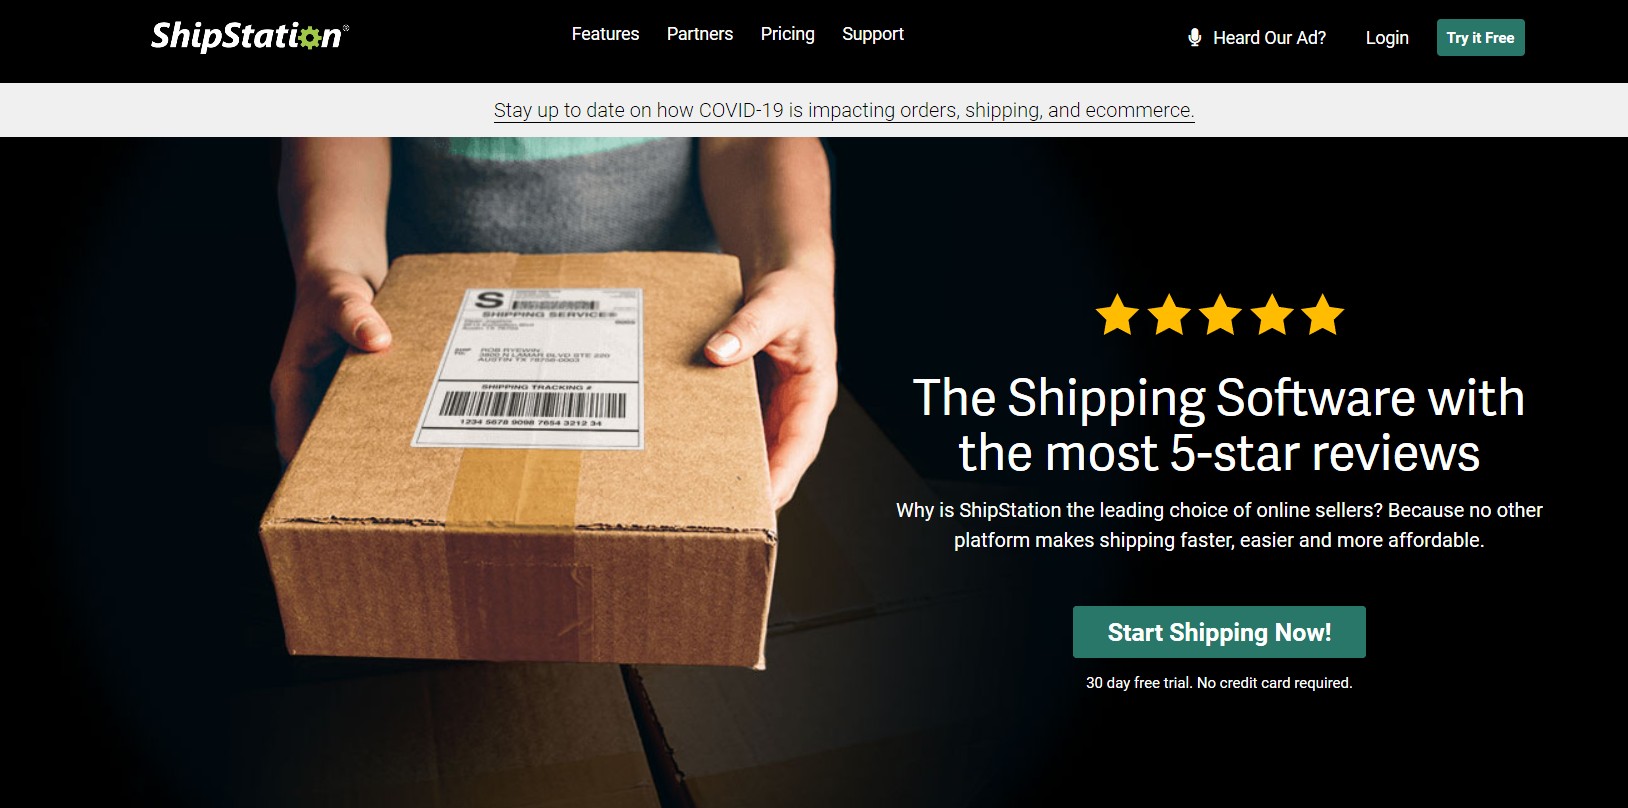Viewport: 1628px width, 808px height.
Task: Click the gear icon in ShipStation logo
Action: click(x=309, y=38)
